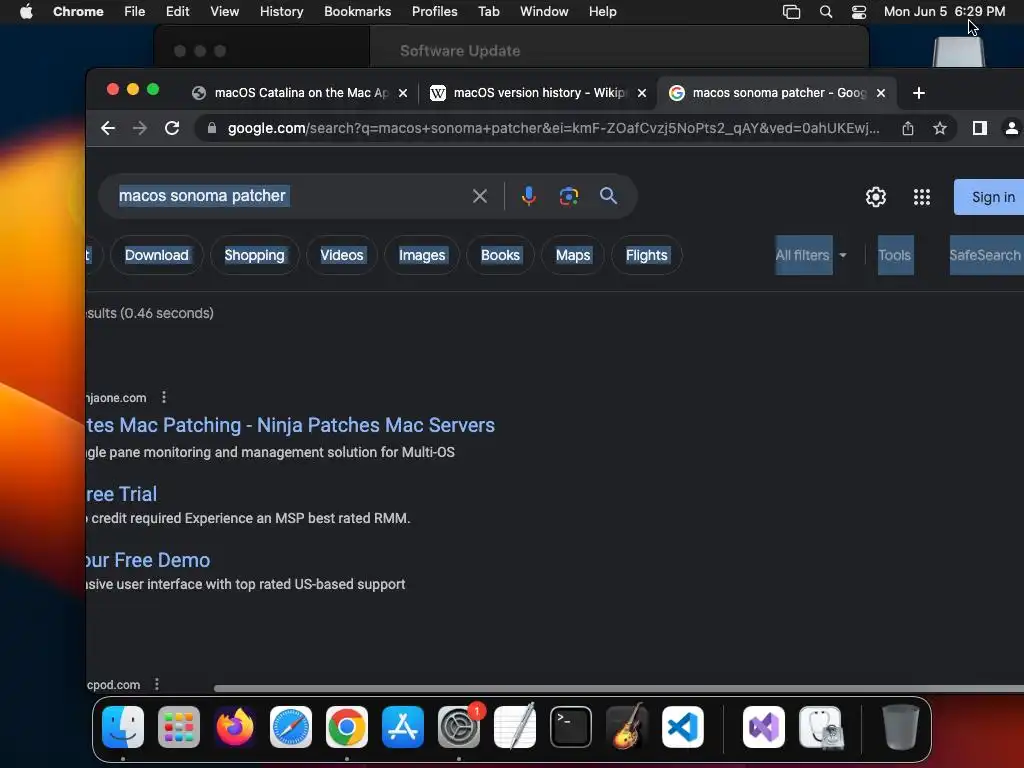Open App Store from the Dock

coord(403,727)
